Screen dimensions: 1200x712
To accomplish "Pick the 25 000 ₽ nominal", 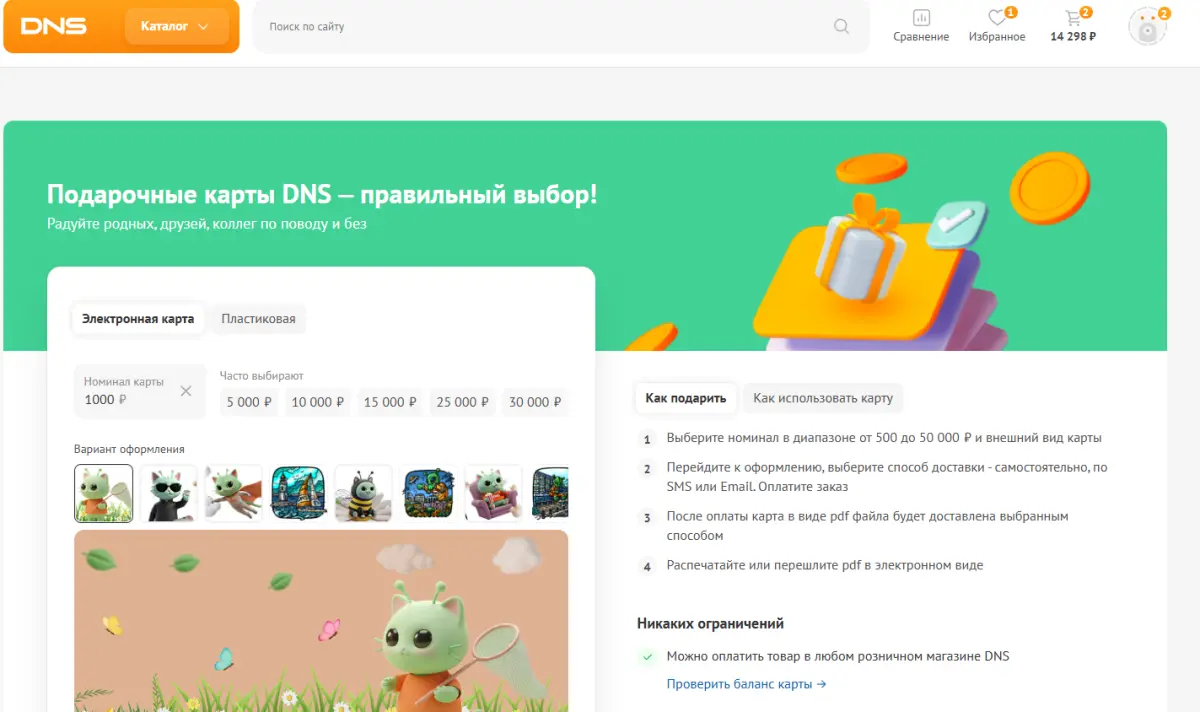I will [462, 402].
